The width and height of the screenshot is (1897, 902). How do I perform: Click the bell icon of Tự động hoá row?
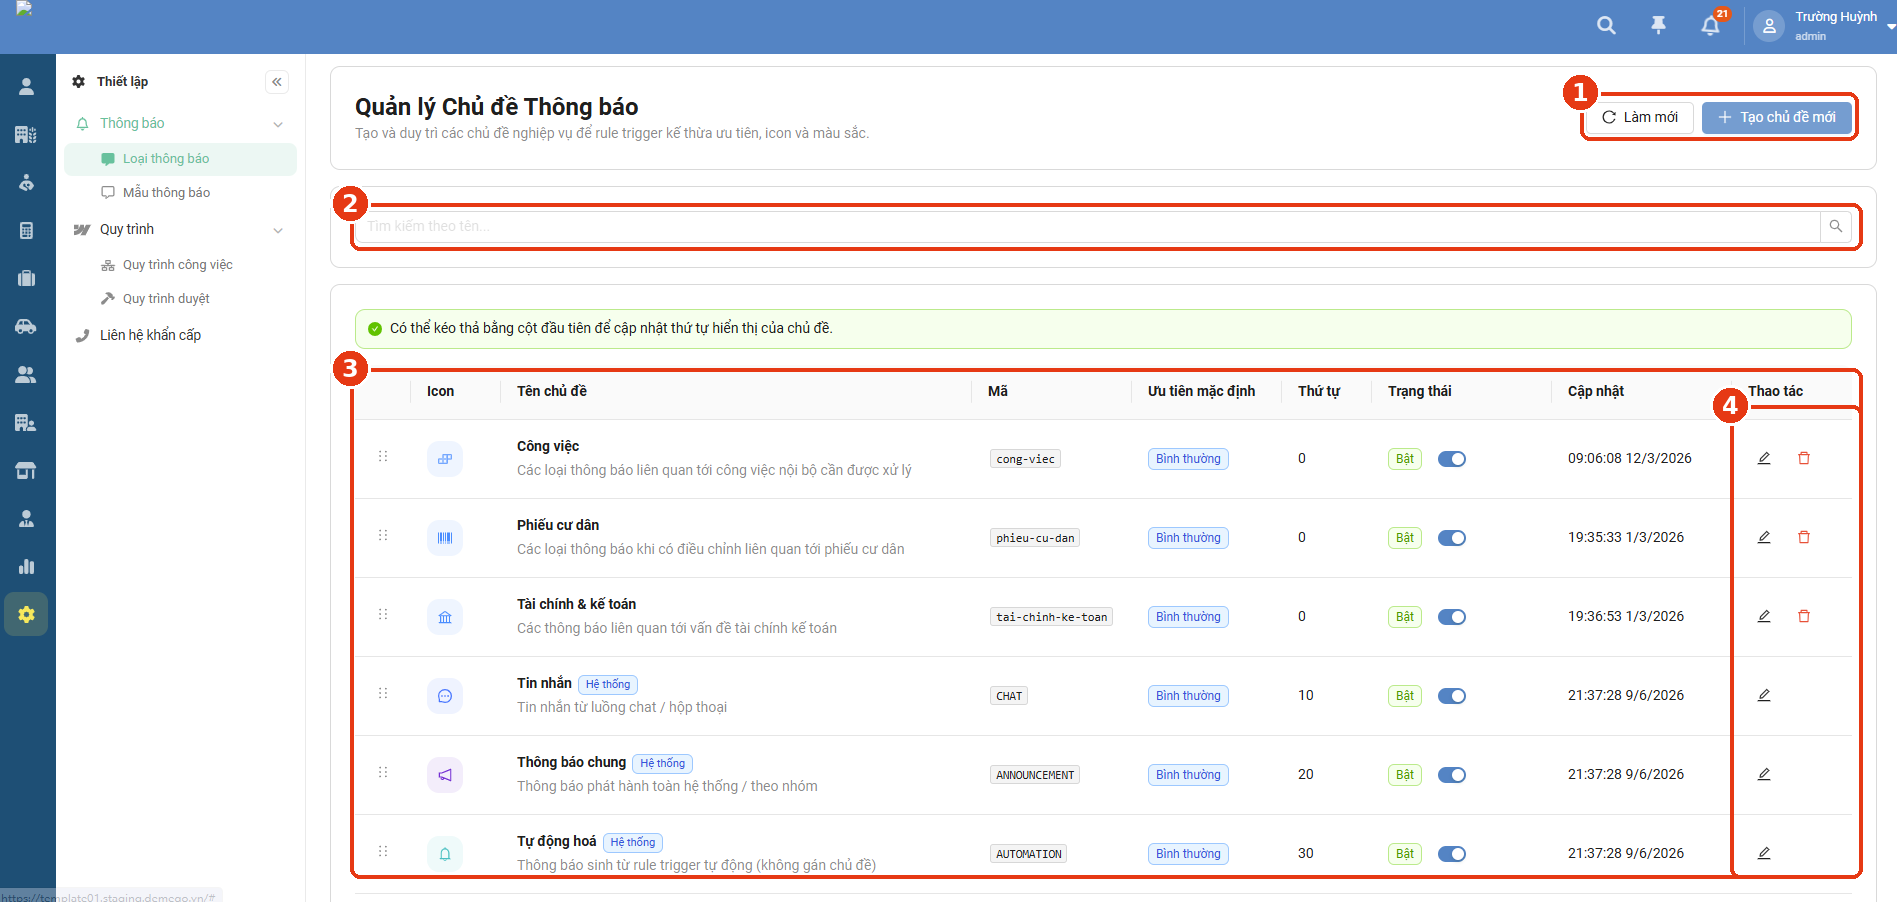[445, 854]
